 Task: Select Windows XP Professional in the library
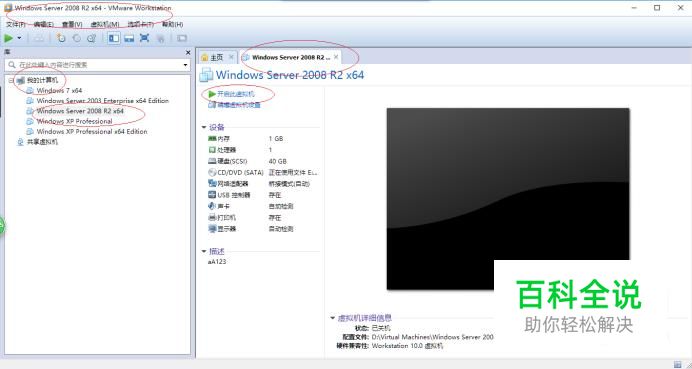click(x=74, y=121)
